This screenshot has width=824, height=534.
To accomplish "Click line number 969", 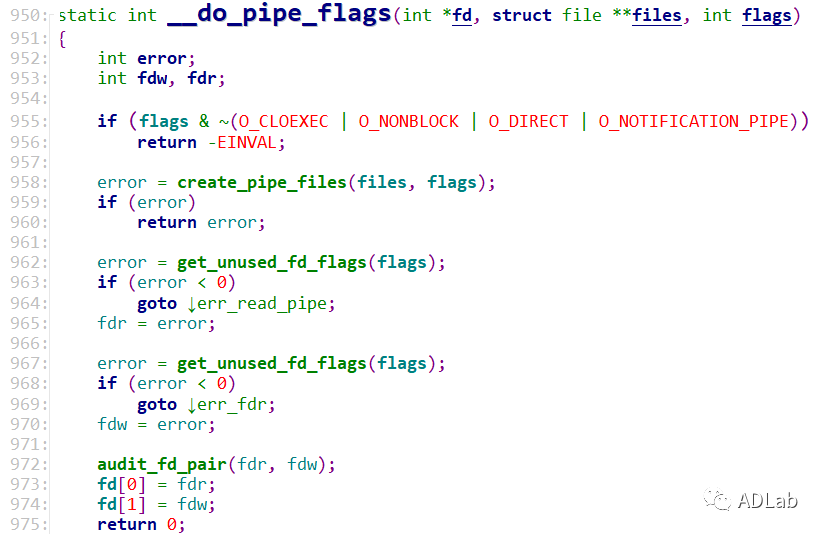I will (25, 404).
